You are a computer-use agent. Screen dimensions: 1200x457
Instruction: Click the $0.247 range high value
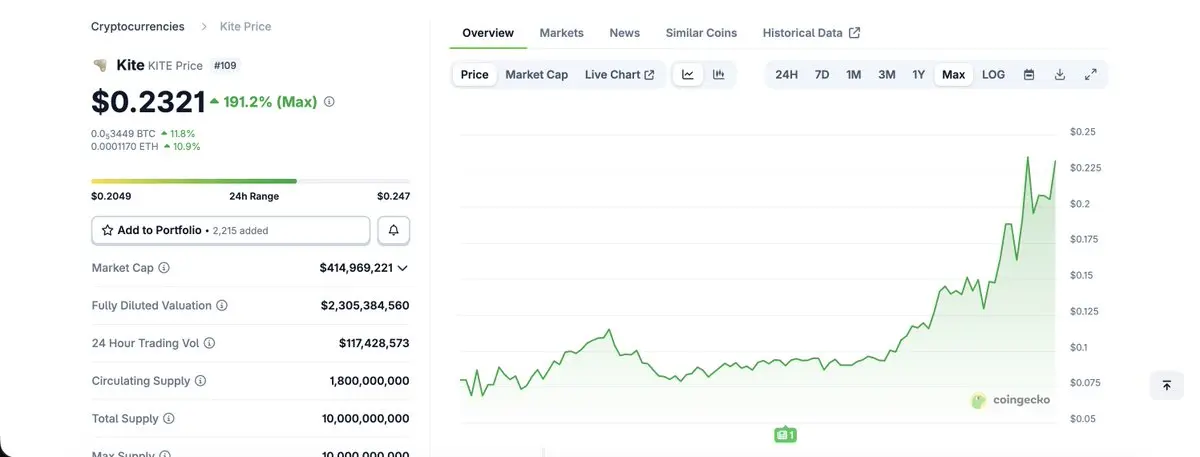coord(393,196)
